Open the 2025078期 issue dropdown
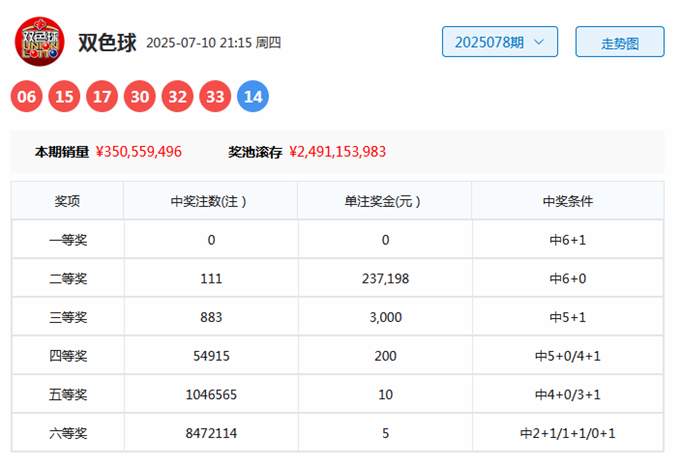678x462 pixels. coord(500,42)
